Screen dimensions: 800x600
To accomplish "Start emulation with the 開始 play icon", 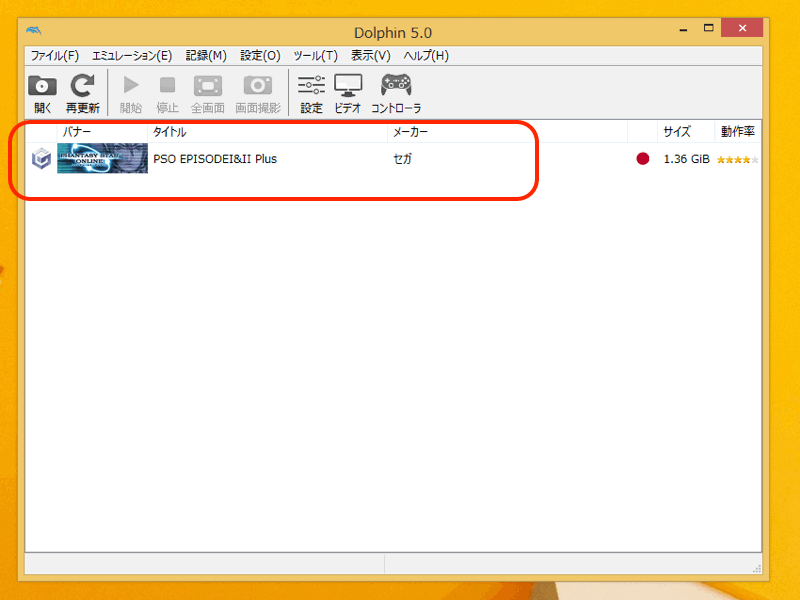I will [x=131, y=93].
